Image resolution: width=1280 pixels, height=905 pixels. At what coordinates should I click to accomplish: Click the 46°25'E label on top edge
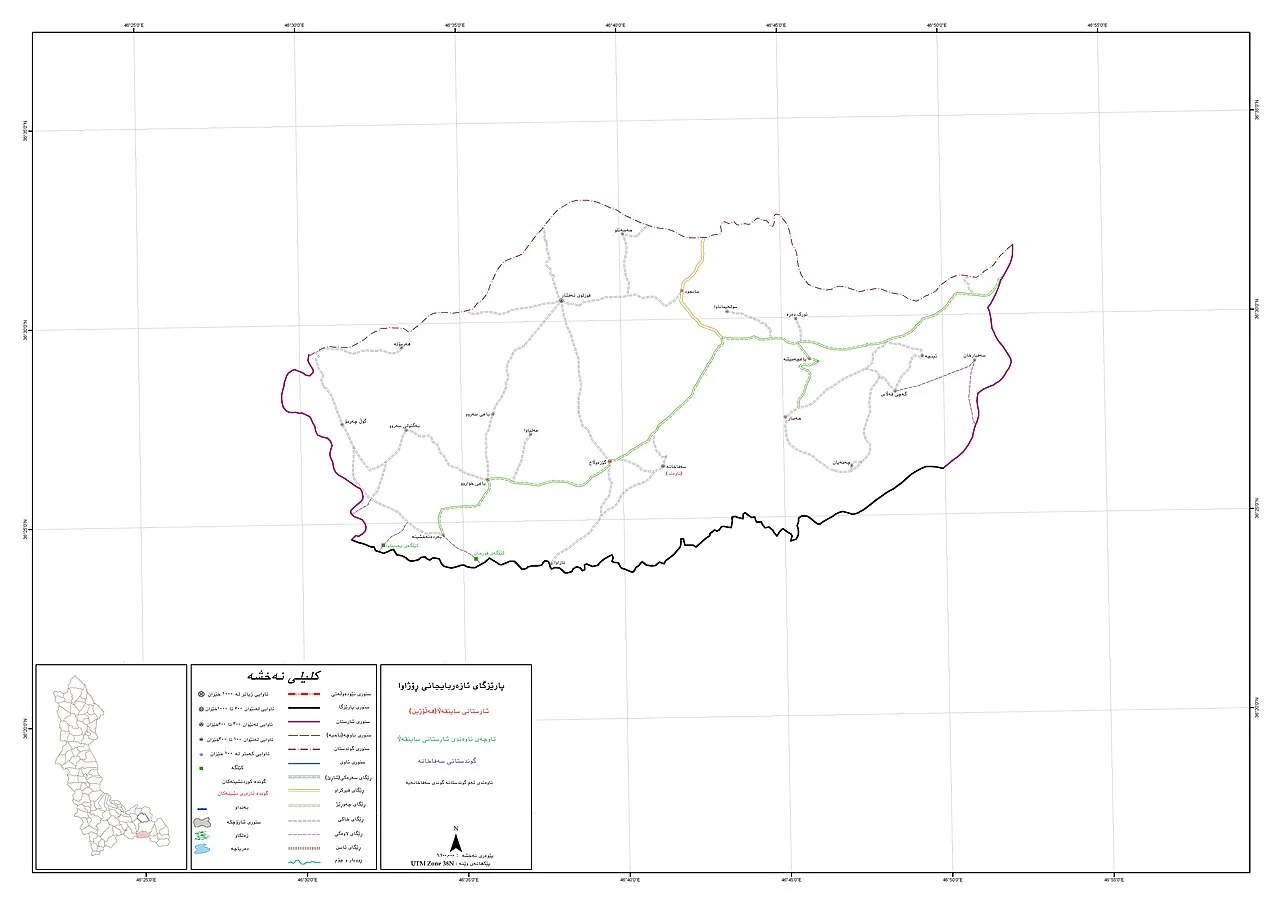[x=132, y=23]
